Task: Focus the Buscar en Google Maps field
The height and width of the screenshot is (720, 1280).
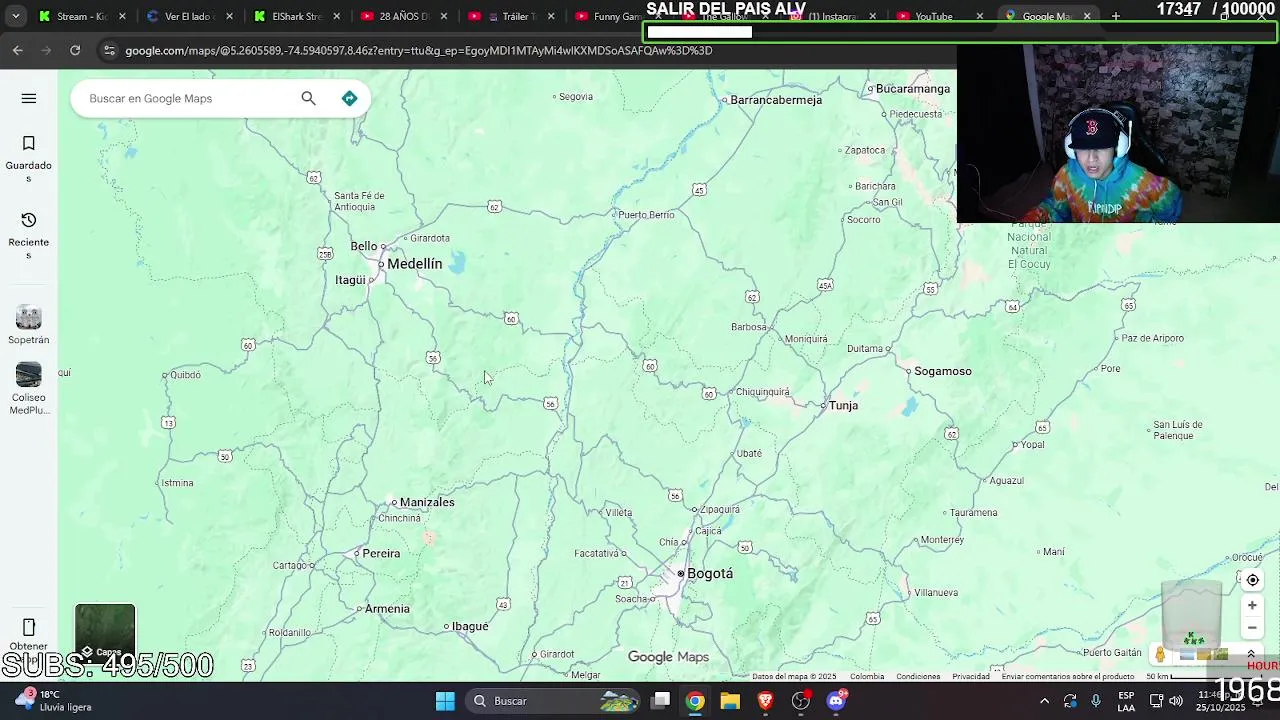Action: [x=190, y=98]
